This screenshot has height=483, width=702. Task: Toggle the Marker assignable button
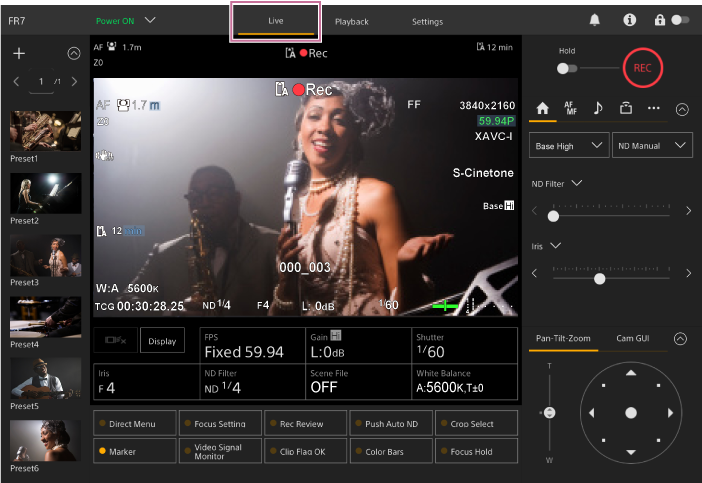[x=134, y=451]
